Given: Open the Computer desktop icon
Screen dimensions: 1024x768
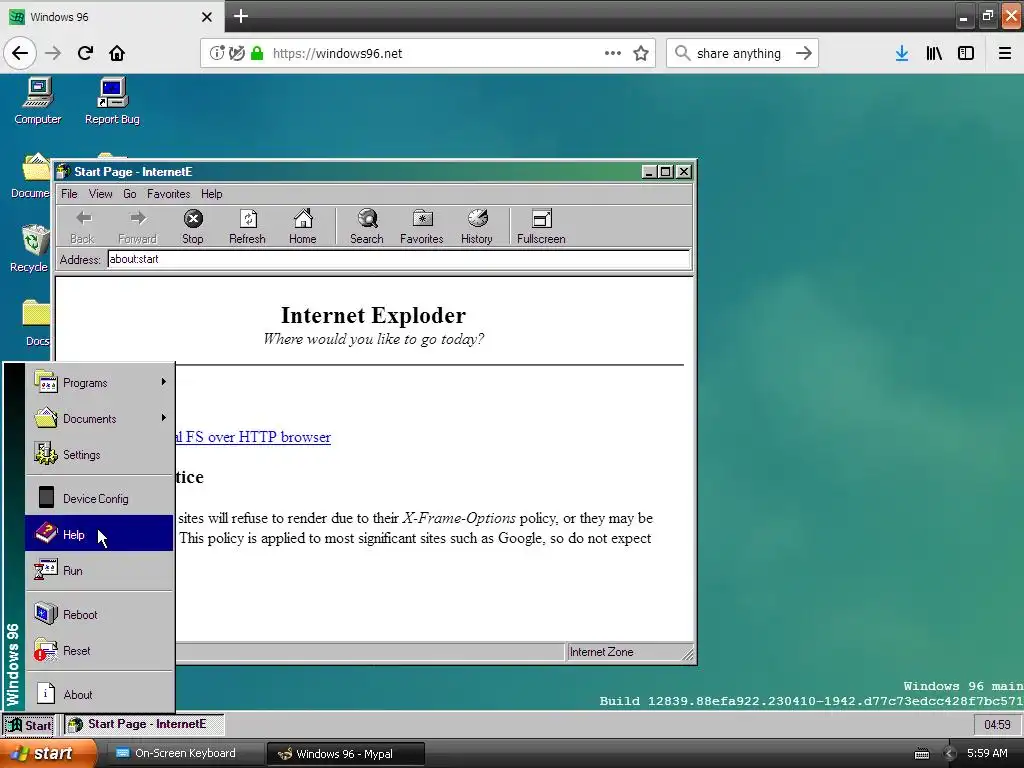Looking at the screenshot, I should click(38, 101).
